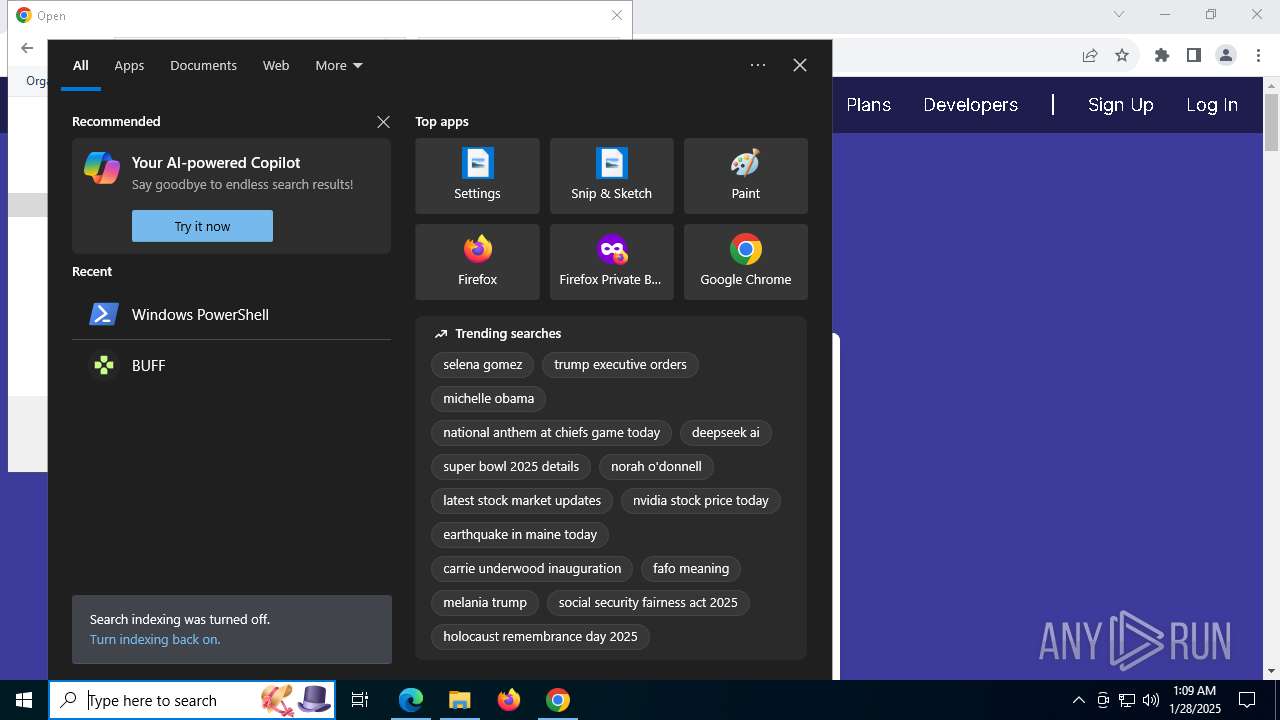Click the Try it now button
1280x720 pixels.
[x=202, y=226]
